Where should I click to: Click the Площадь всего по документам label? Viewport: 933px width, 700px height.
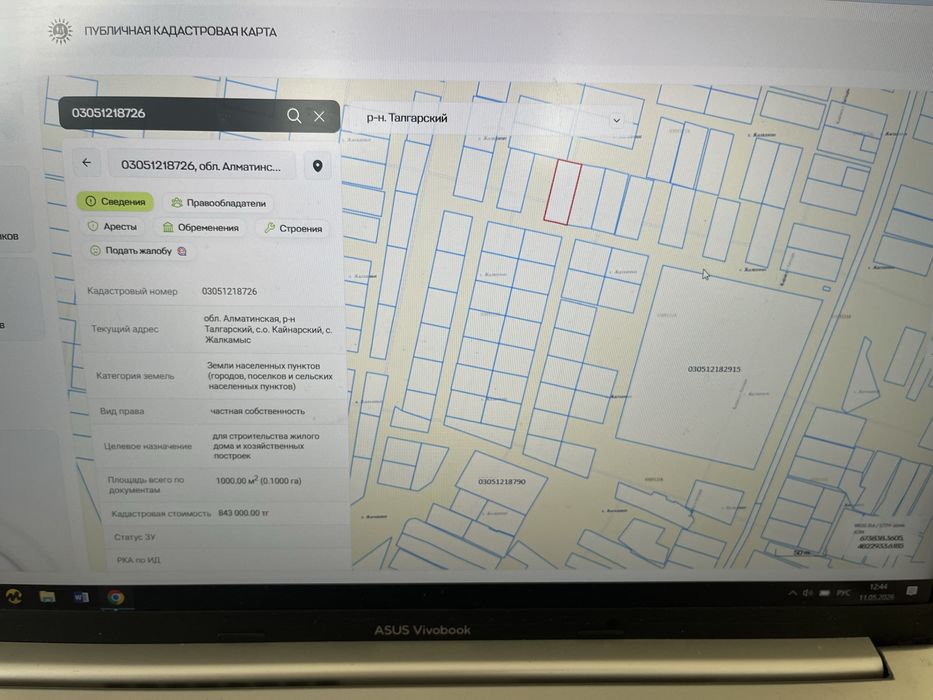[146, 485]
